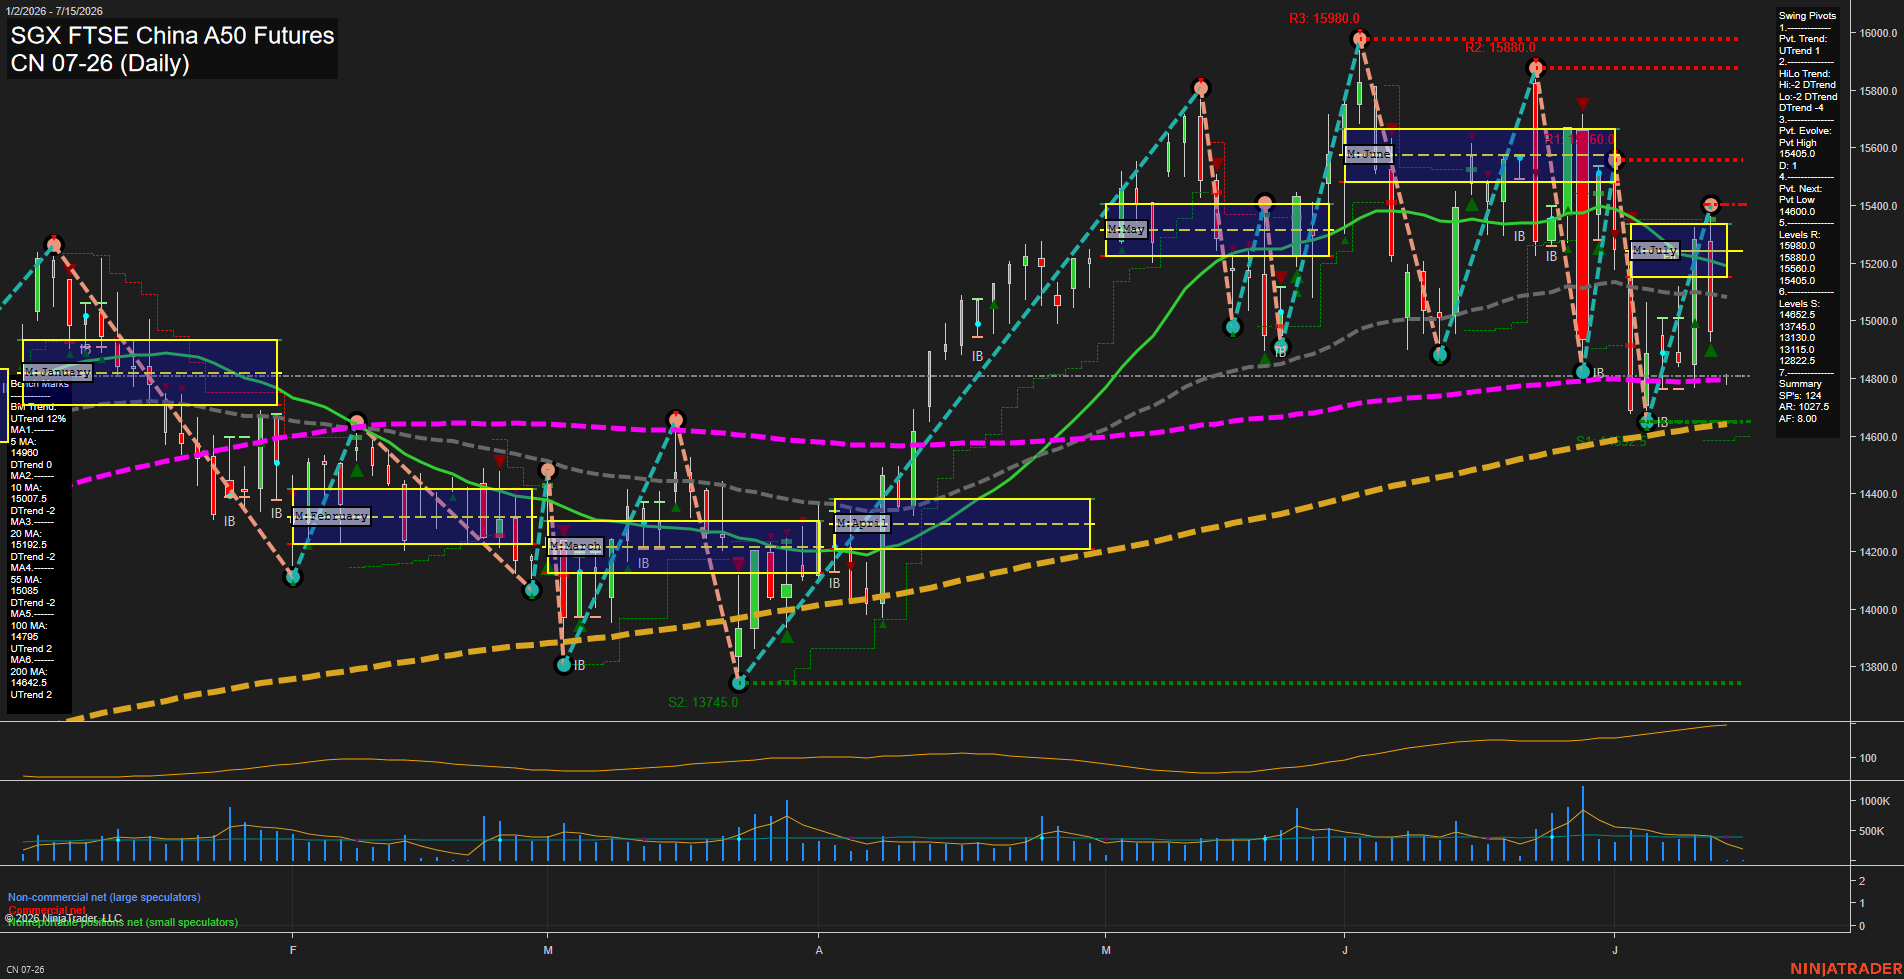Click the 14600.0 Pvt Low value
1904x979 pixels.
pos(1797,212)
